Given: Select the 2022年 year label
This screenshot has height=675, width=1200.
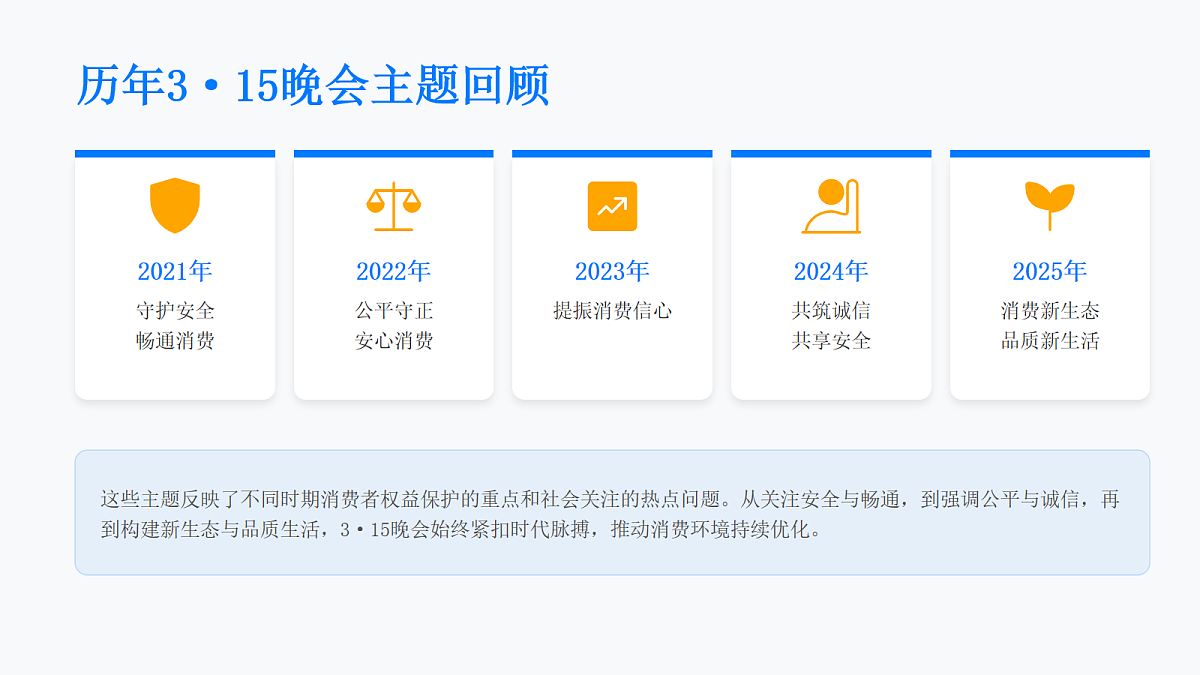Looking at the screenshot, I should point(394,271).
